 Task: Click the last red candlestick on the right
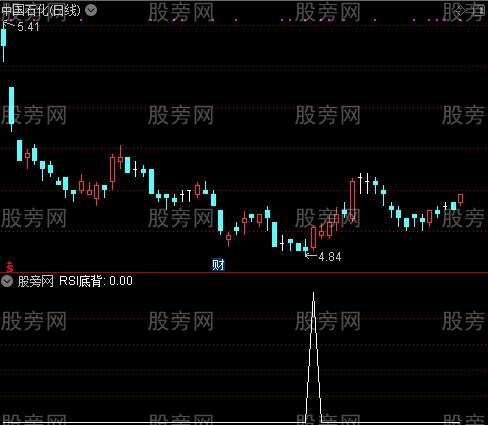click(461, 199)
